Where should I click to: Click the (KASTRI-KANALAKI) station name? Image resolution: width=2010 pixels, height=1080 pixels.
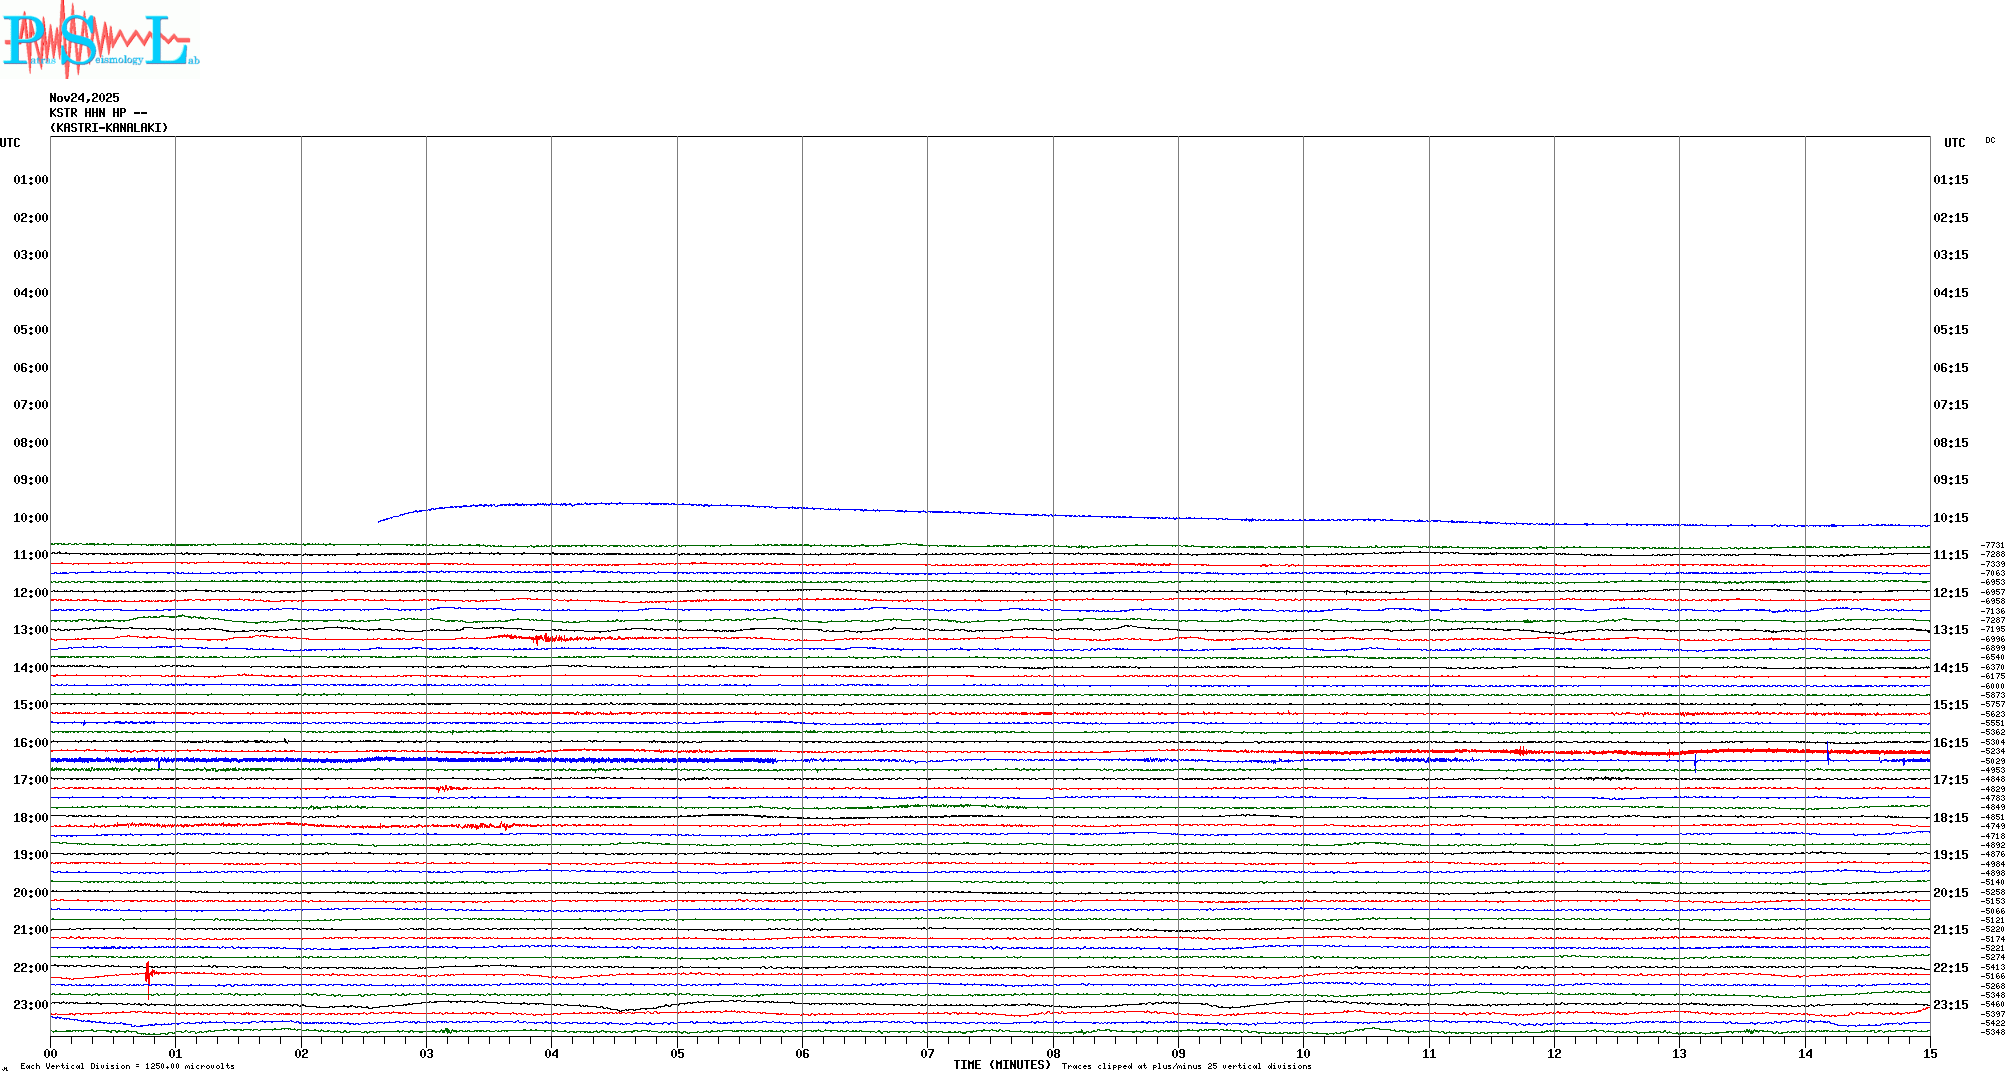coord(109,128)
